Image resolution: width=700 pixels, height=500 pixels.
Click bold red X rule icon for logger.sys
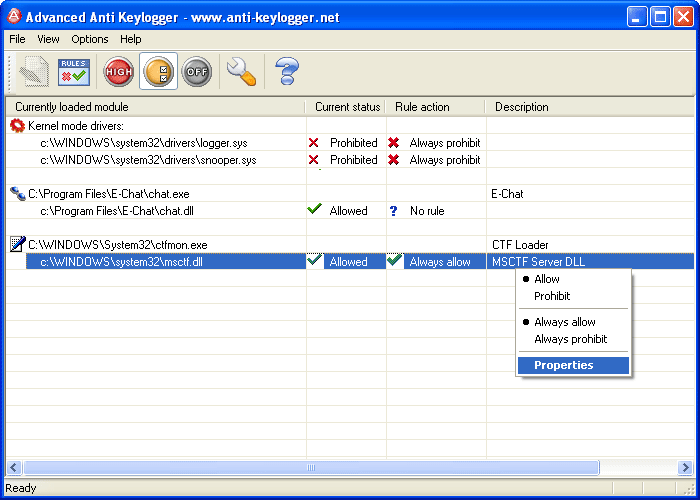point(393,143)
